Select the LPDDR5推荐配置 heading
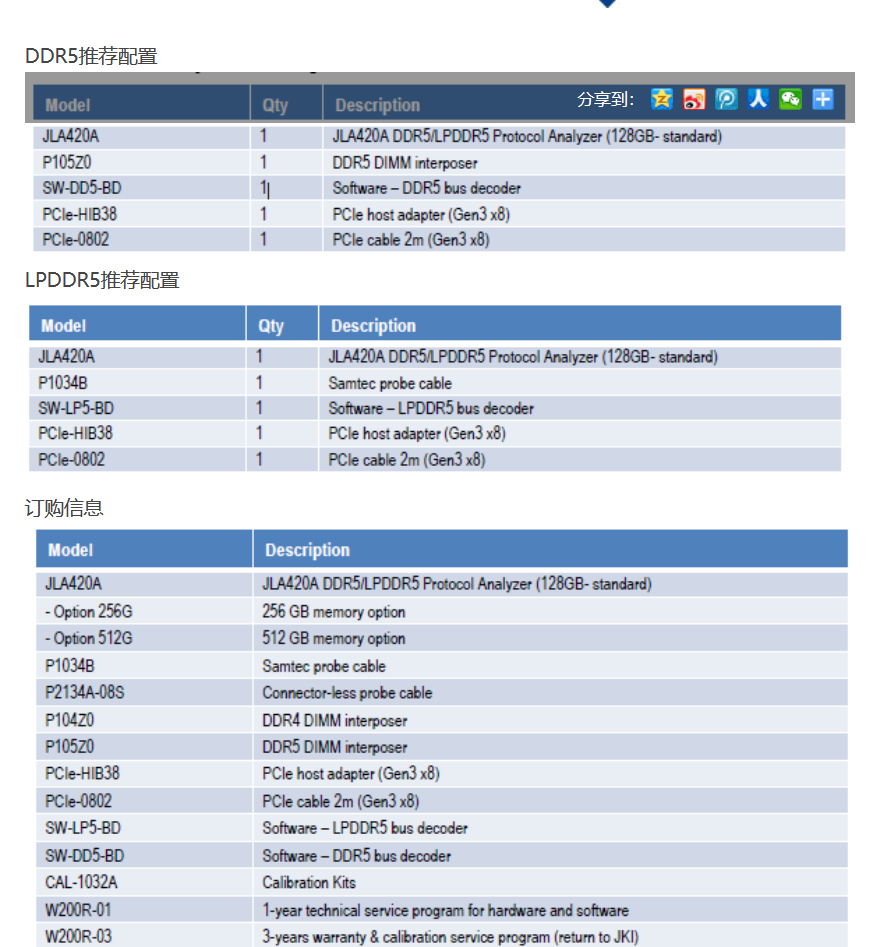 click(x=102, y=280)
